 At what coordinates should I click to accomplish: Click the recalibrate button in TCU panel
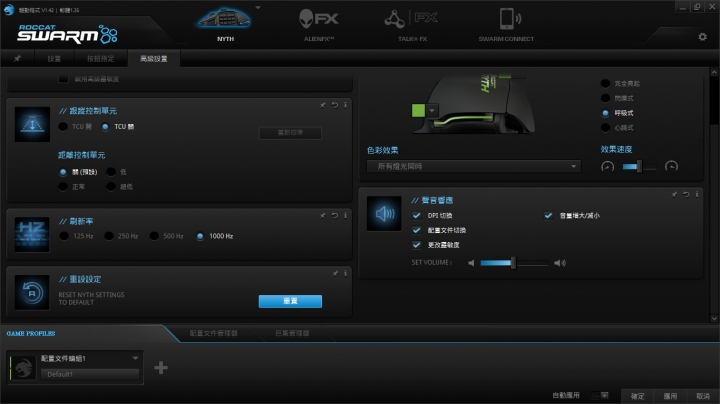point(290,133)
